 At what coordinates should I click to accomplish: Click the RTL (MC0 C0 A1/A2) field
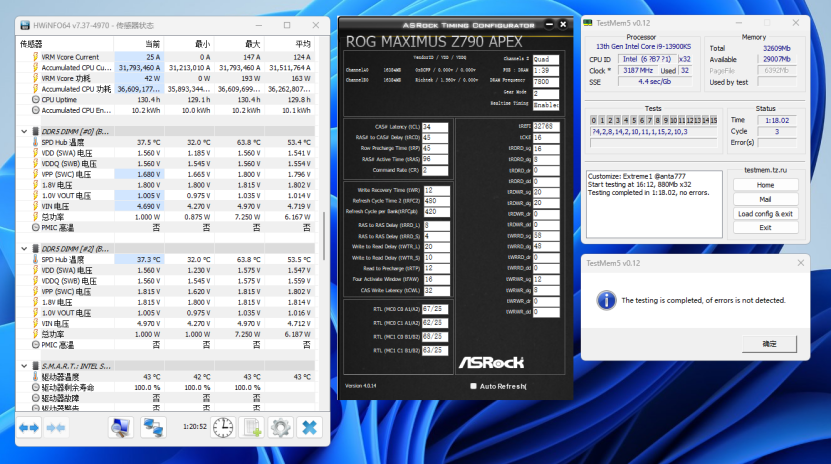point(435,309)
